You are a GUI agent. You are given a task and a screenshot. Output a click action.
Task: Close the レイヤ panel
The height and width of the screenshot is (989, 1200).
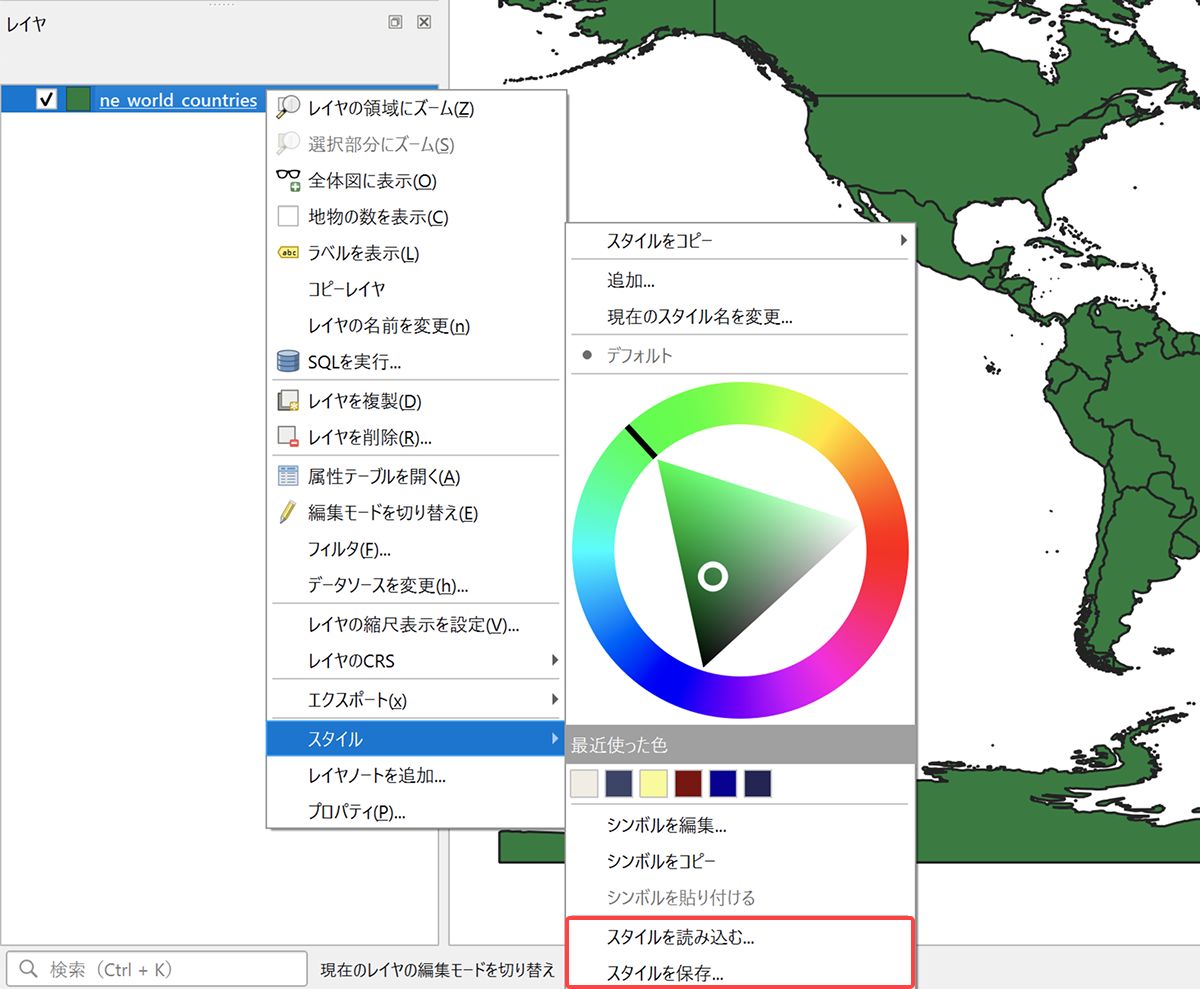click(424, 22)
